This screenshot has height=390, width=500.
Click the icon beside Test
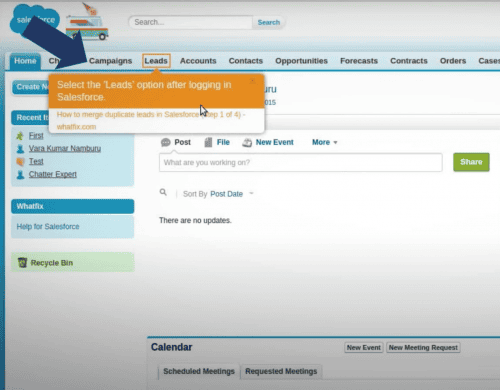click(x=20, y=162)
